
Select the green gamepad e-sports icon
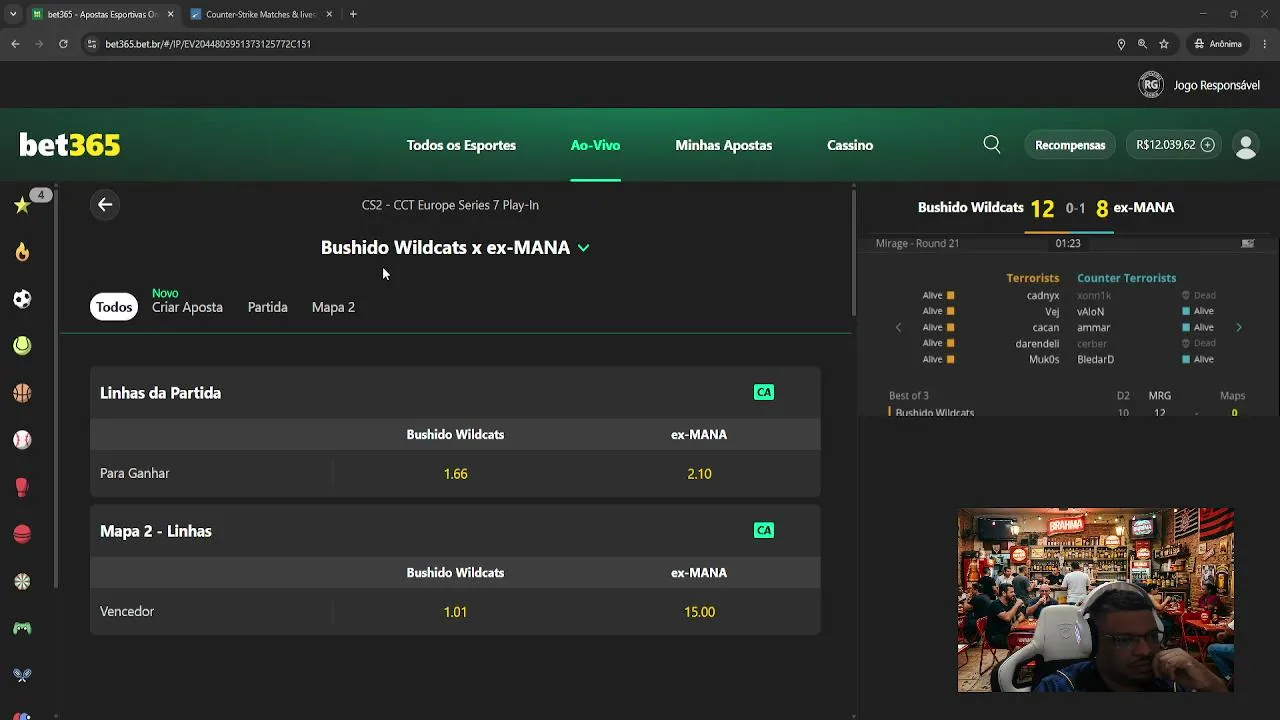coord(22,628)
